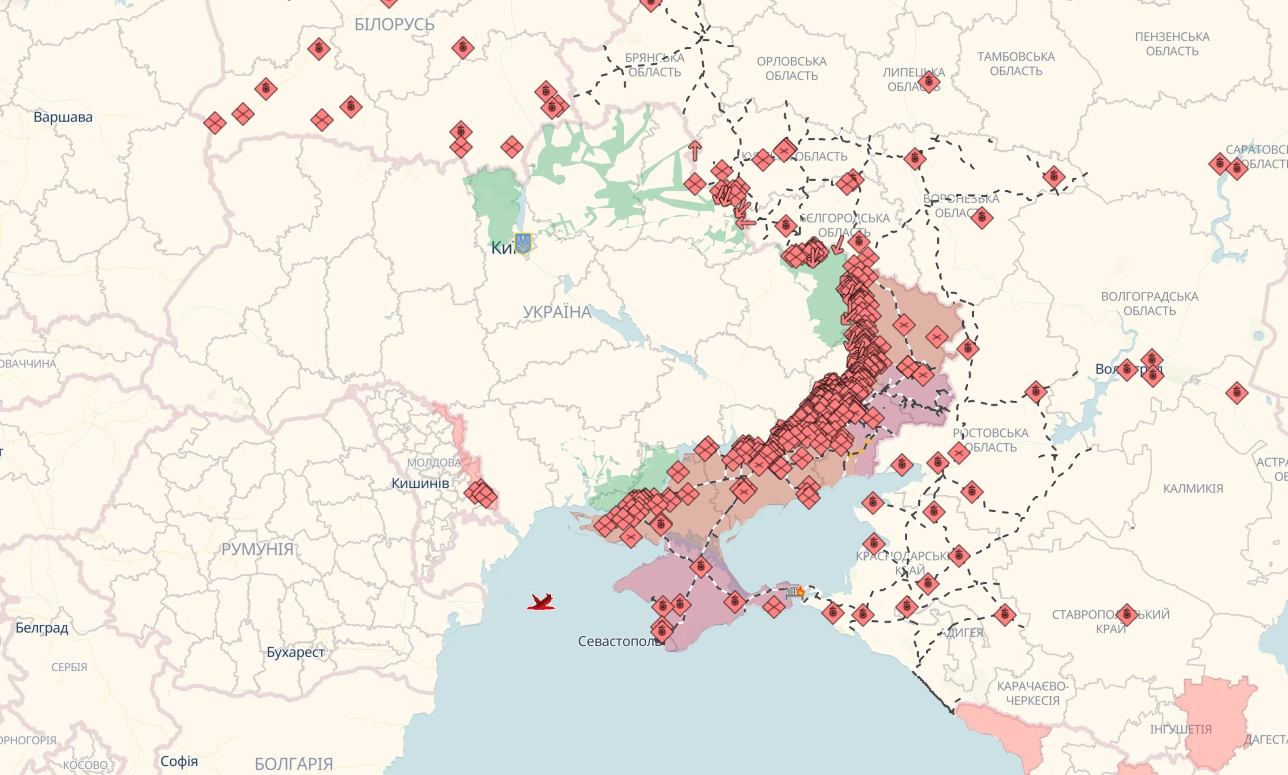Click the МОЛДОВА label

pos(434,462)
